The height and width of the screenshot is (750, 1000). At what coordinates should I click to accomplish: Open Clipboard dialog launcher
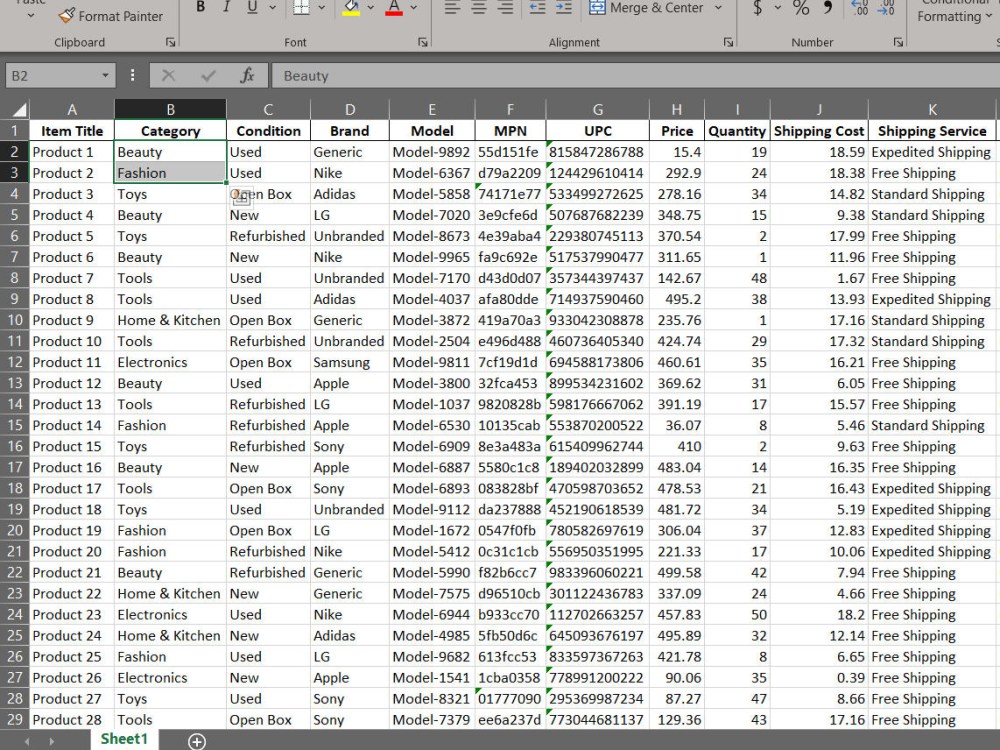point(170,42)
